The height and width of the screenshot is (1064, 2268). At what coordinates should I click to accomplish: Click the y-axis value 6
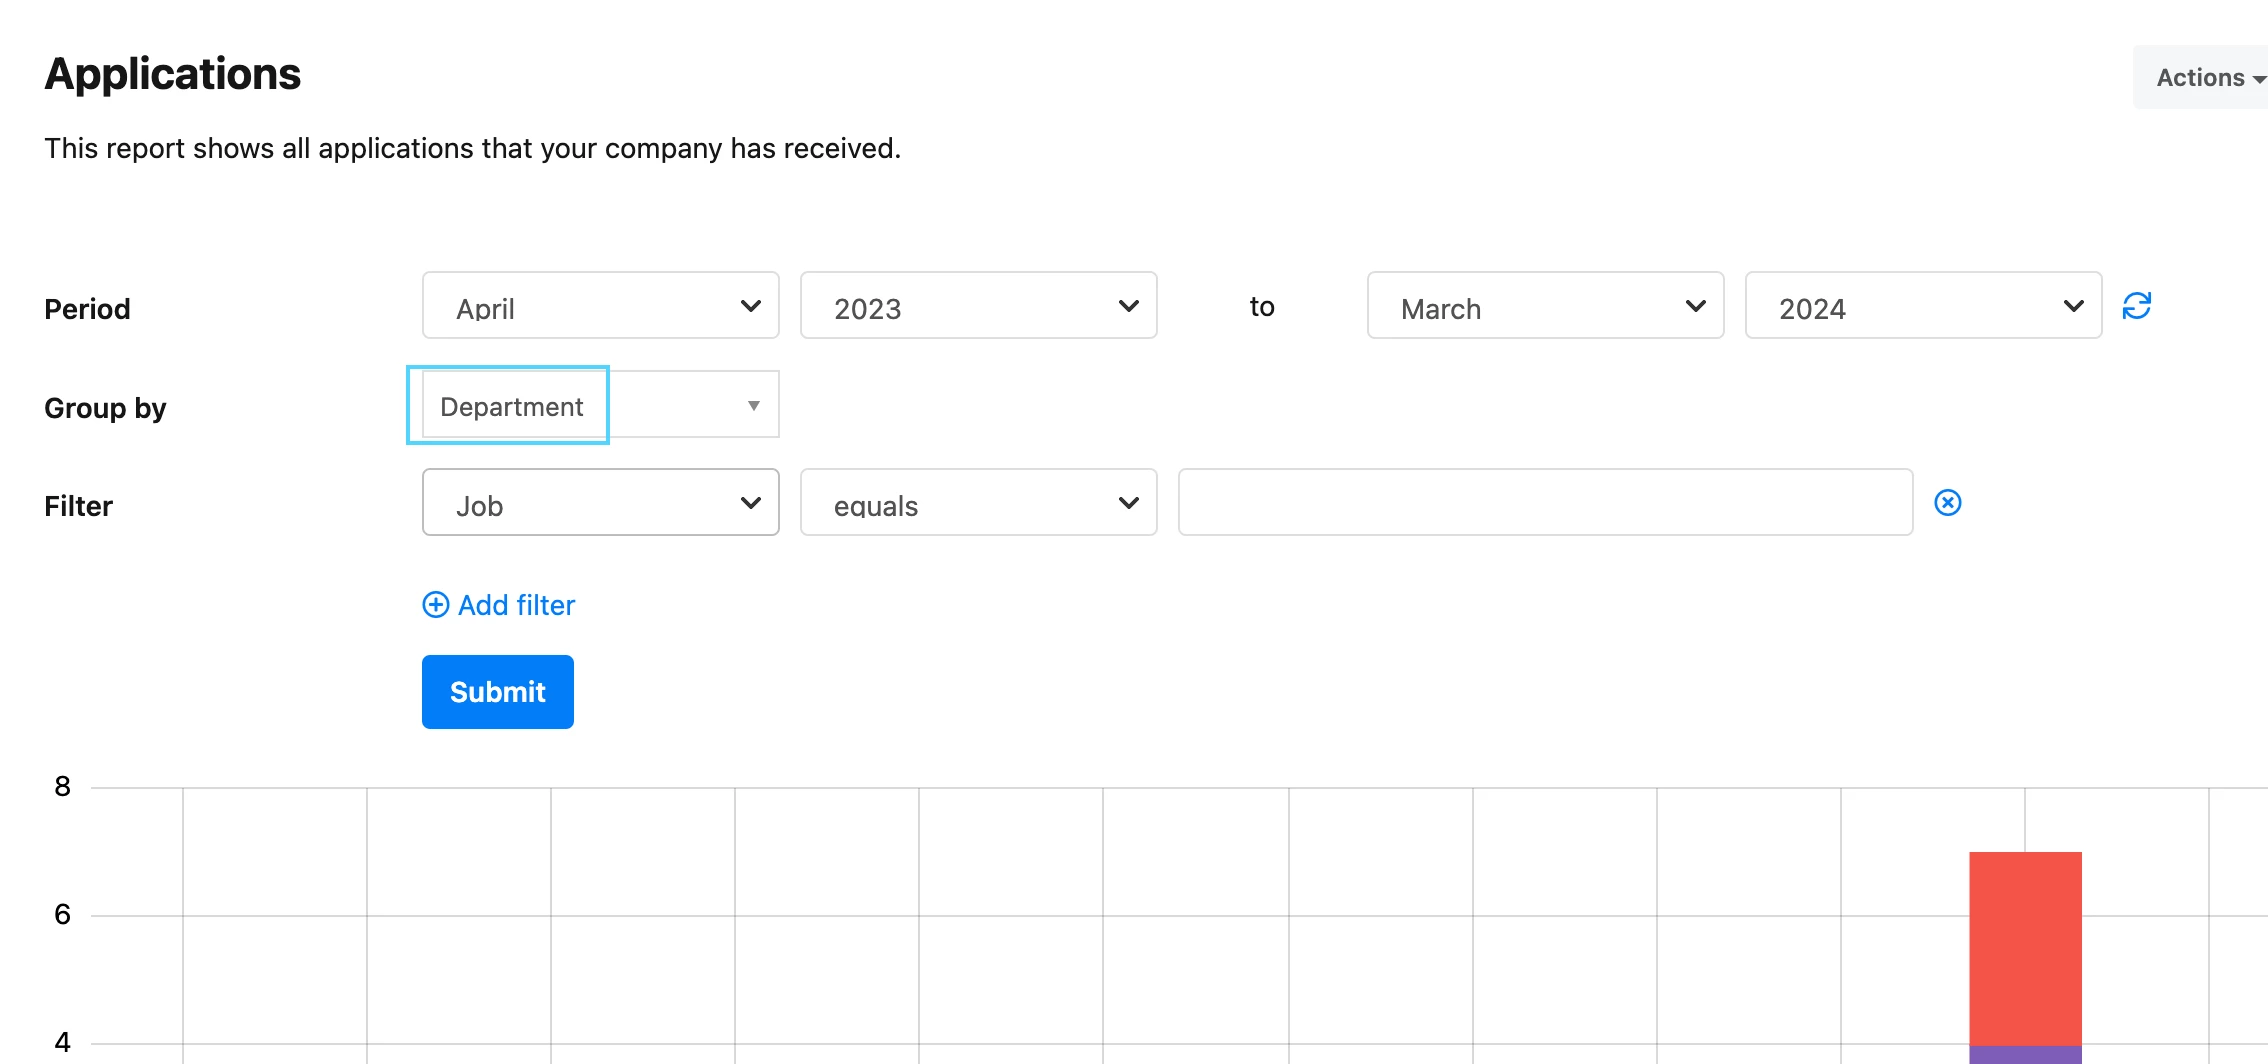pyautogui.click(x=62, y=914)
